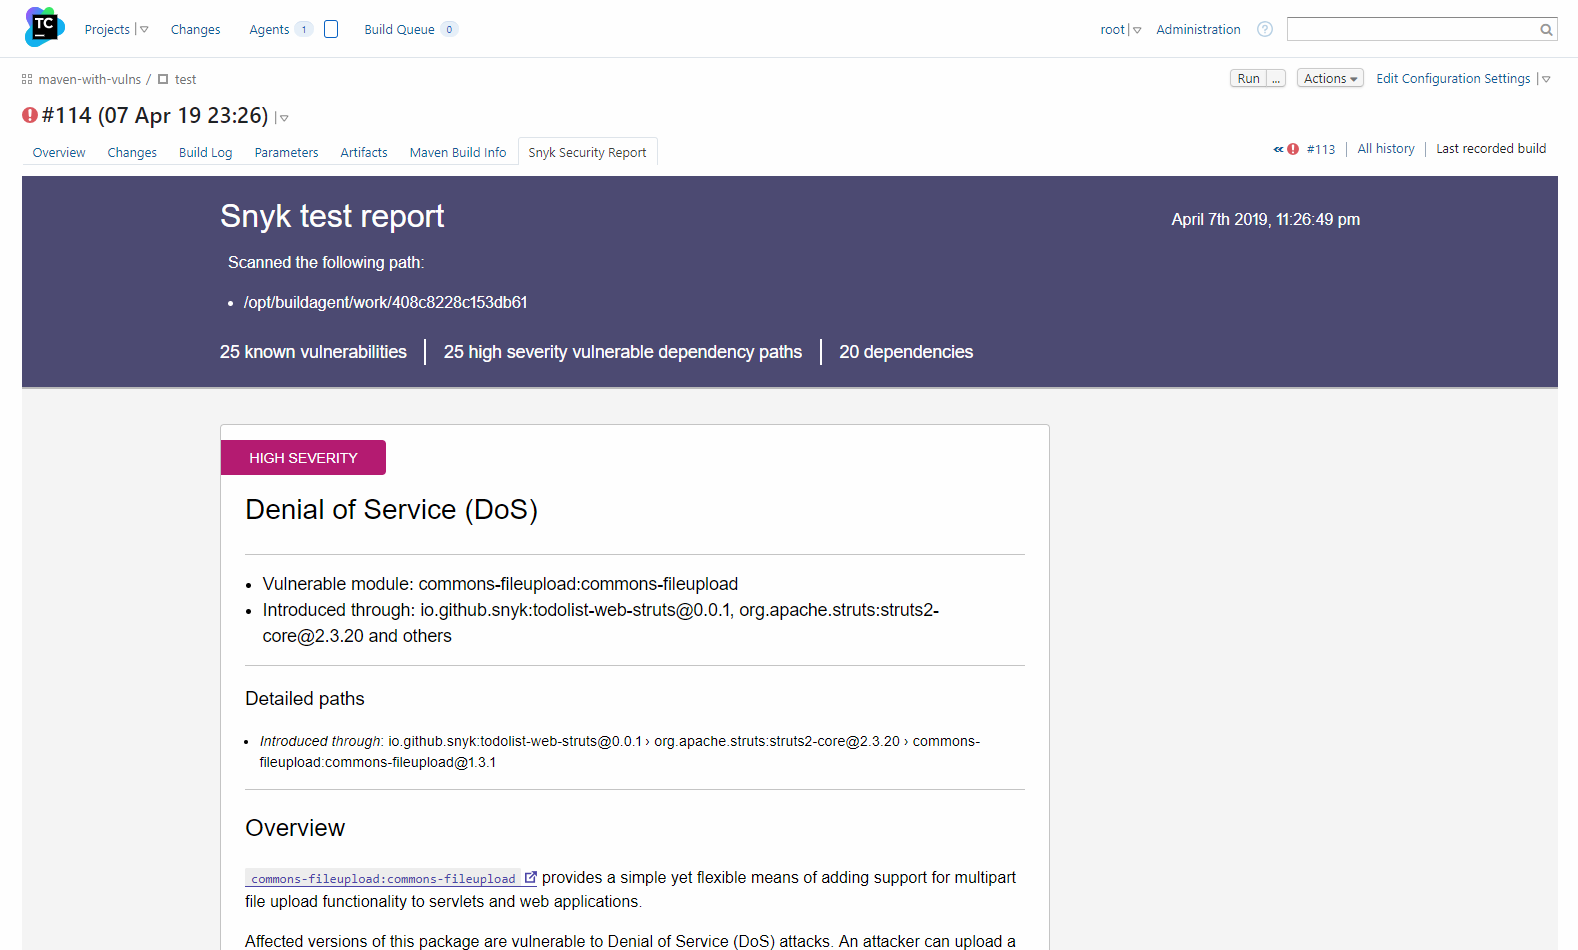Screen dimensions: 1578x950
Task: Click the build configuration square icon beside test
Action: pyautogui.click(x=163, y=79)
